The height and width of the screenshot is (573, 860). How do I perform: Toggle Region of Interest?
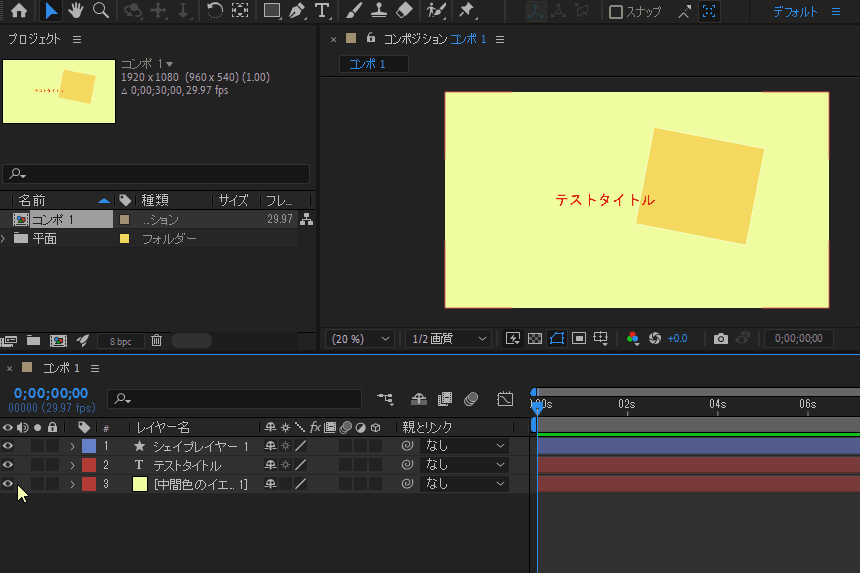579,338
